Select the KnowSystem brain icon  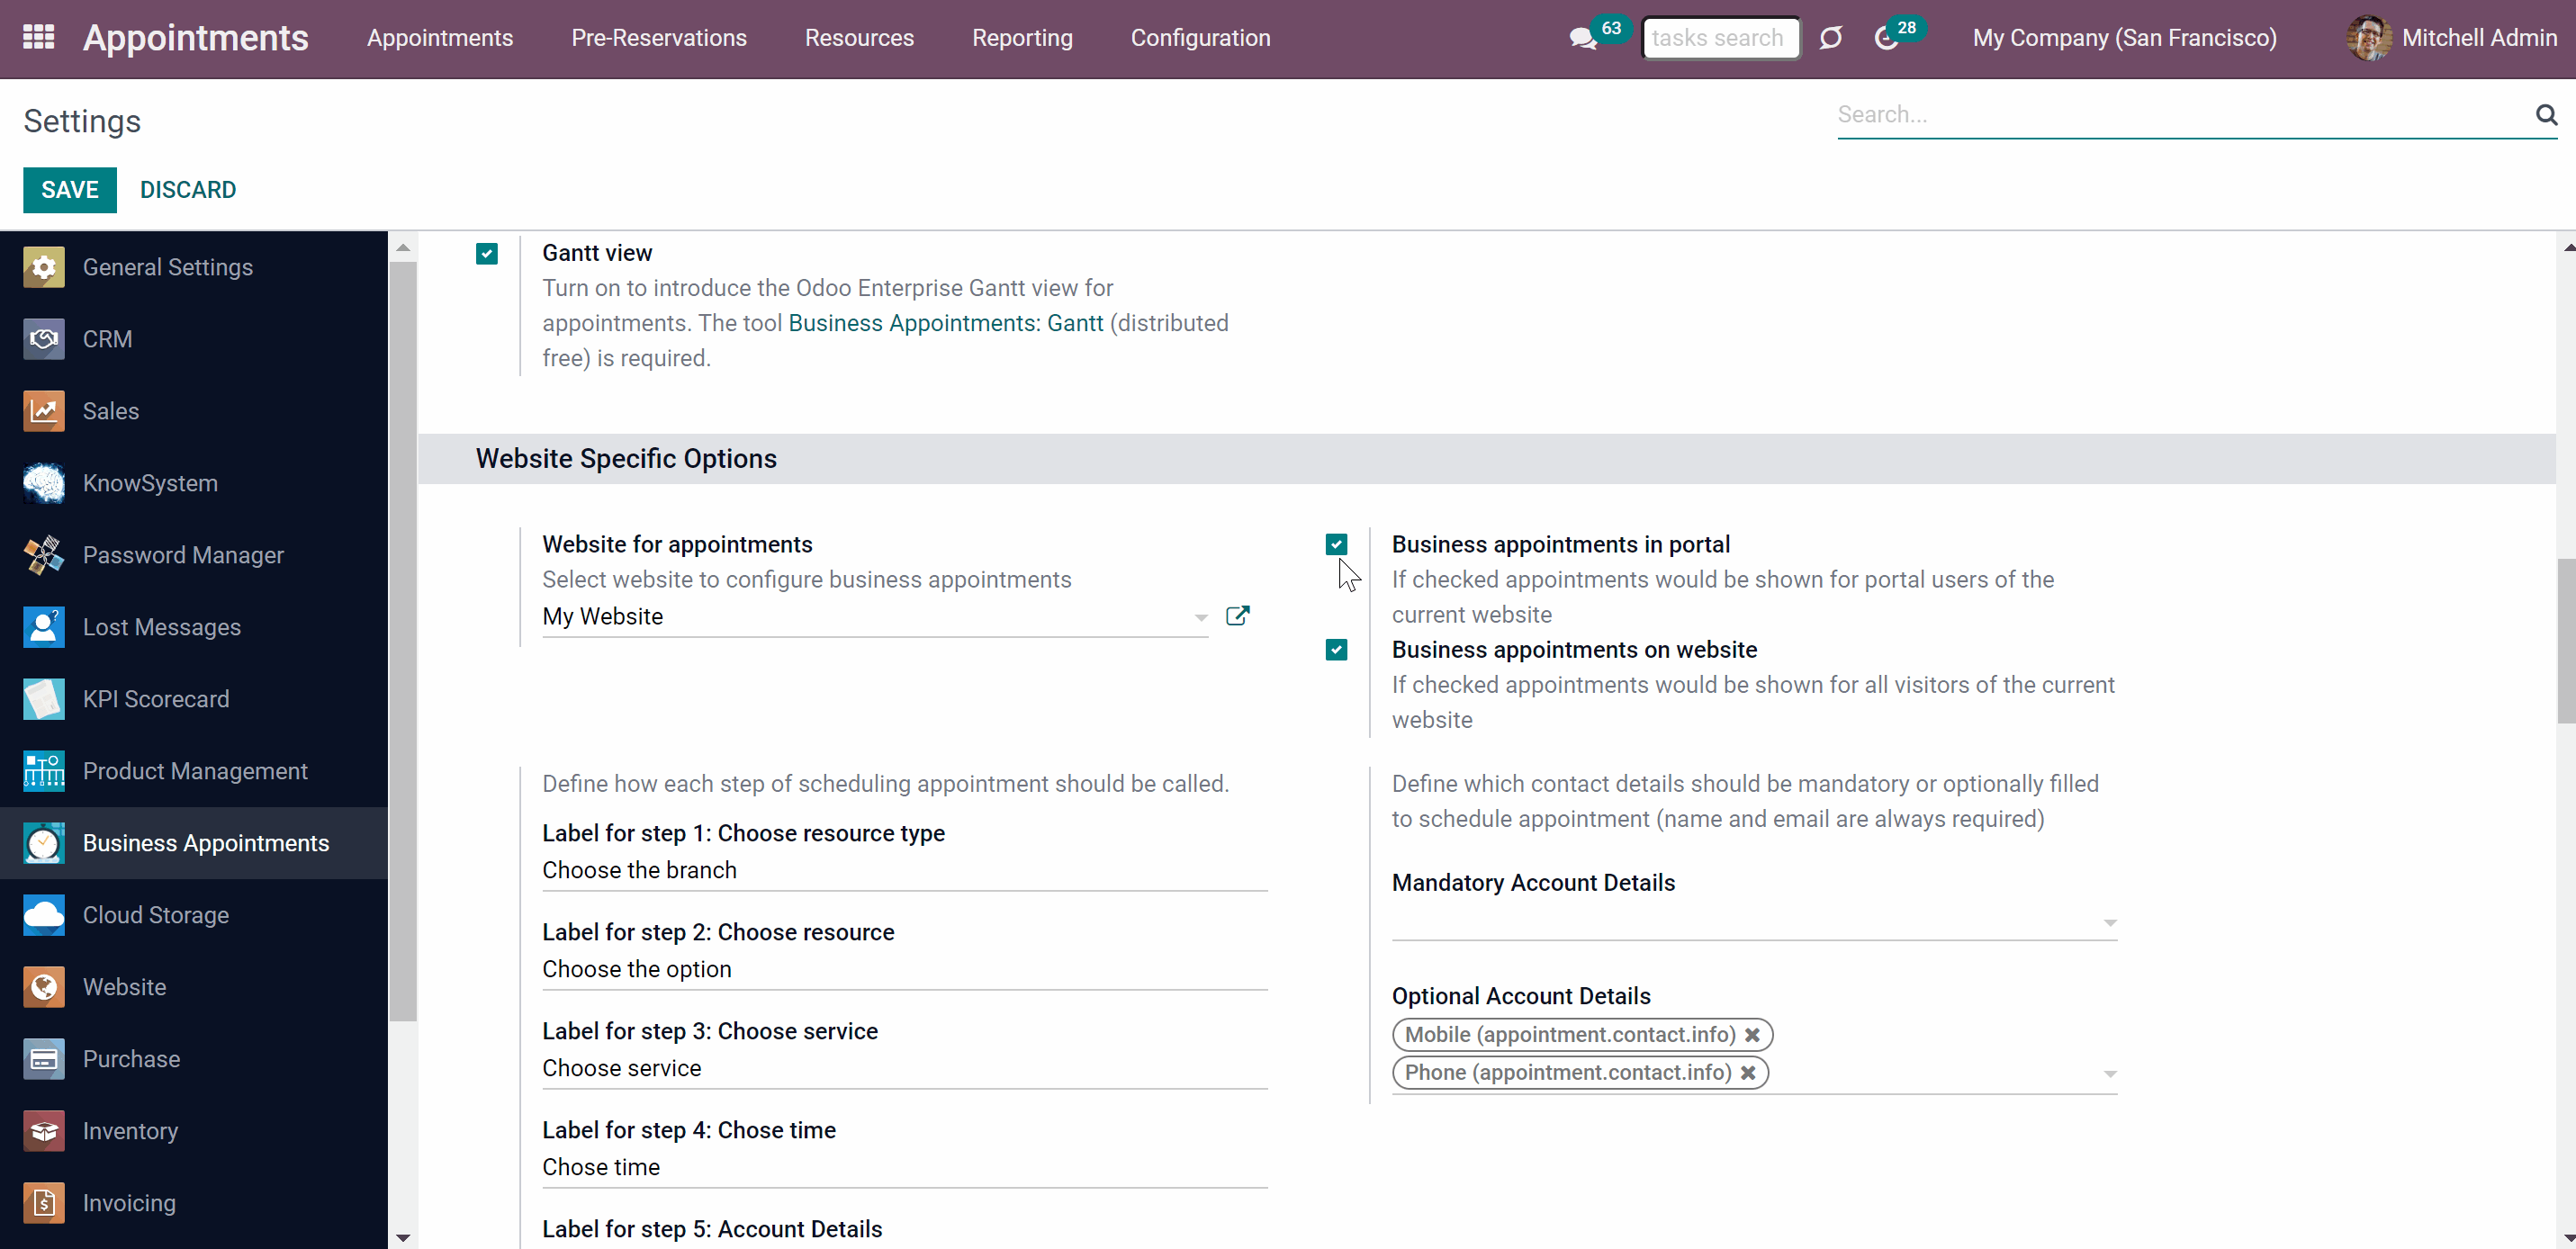[44, 483]
